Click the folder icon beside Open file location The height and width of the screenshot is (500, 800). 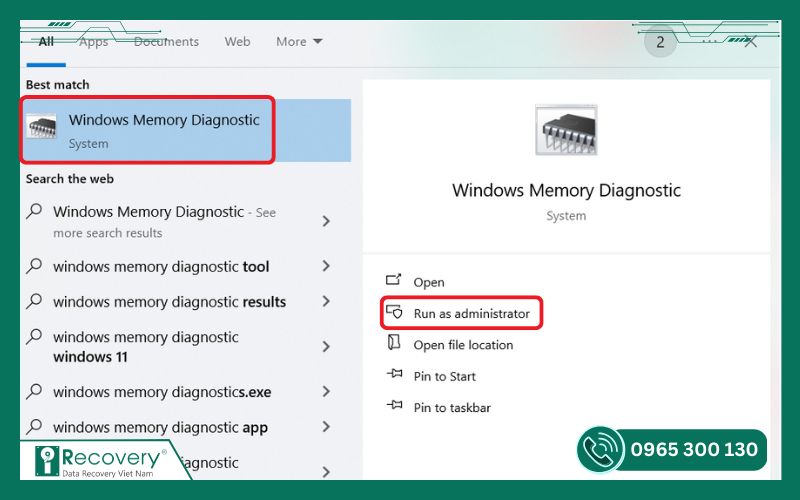coord(394,342)
